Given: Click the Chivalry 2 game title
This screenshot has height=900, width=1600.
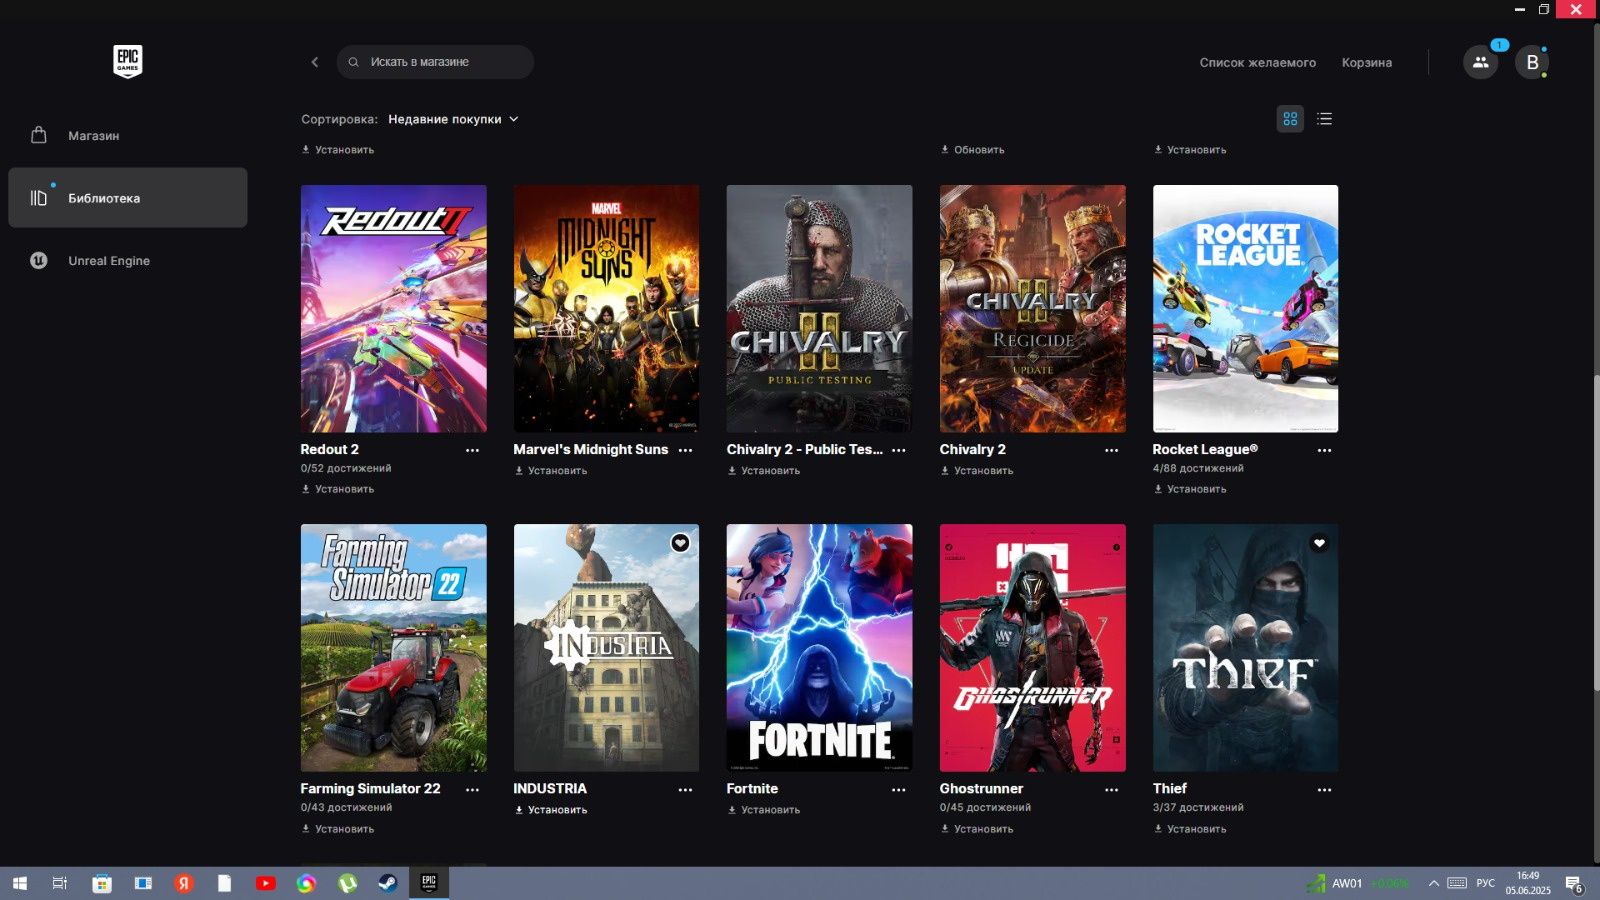Looking at the screenshot, I should [x=973, y=450].
